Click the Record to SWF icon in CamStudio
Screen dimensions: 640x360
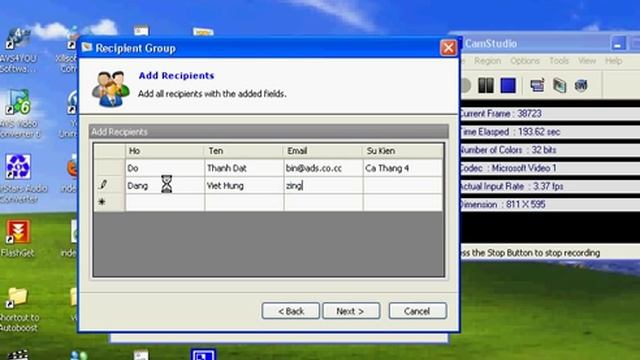click(x=581, y=86)
